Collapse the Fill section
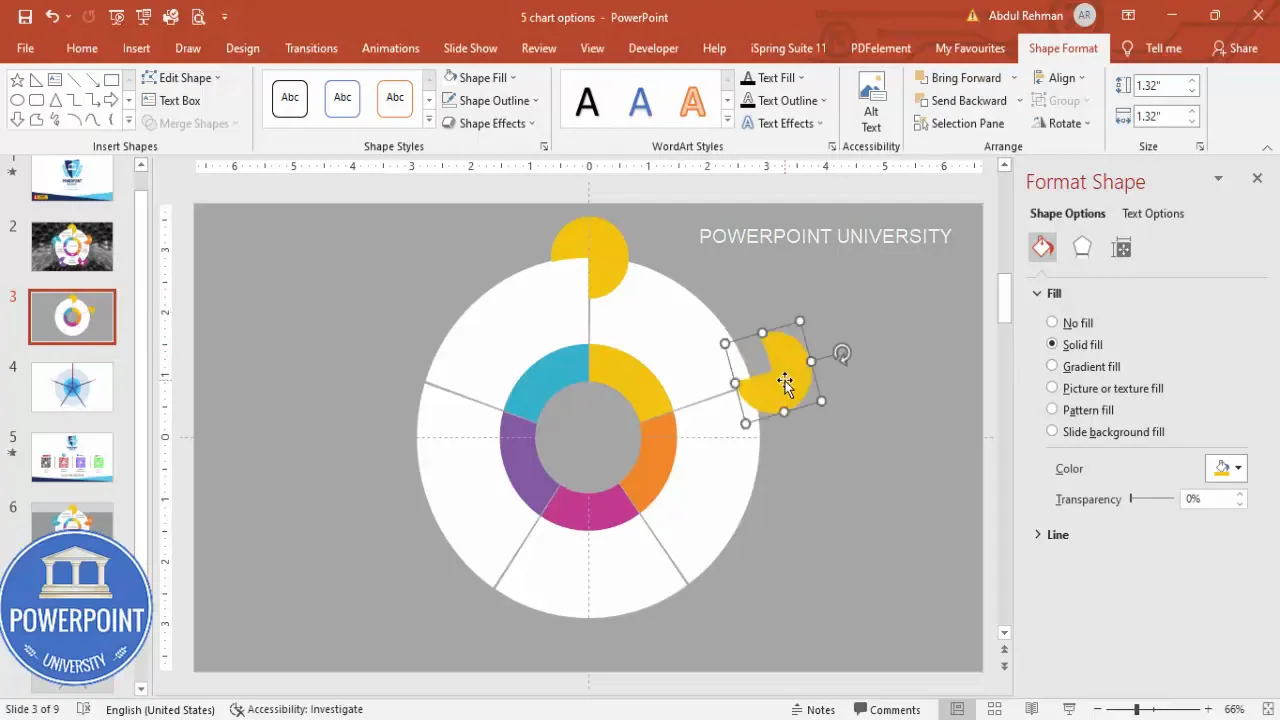 coord(1047,293)
